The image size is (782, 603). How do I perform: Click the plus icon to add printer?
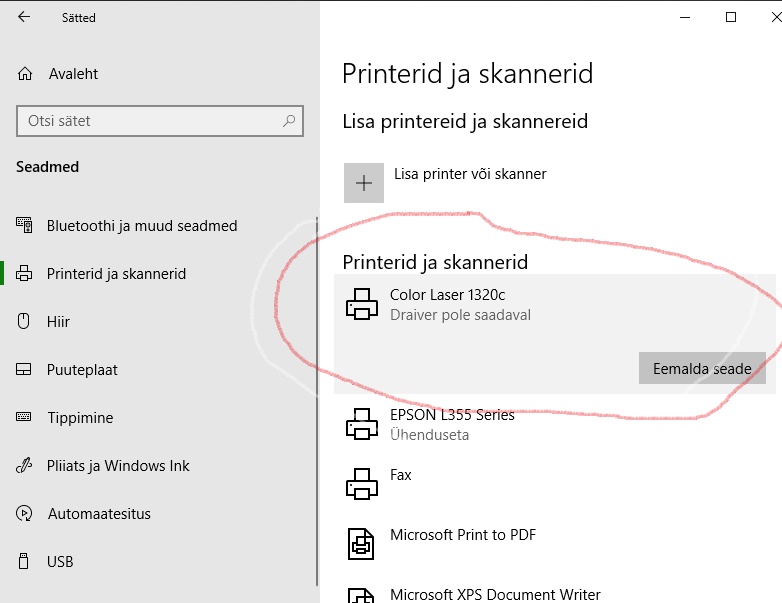364,183
